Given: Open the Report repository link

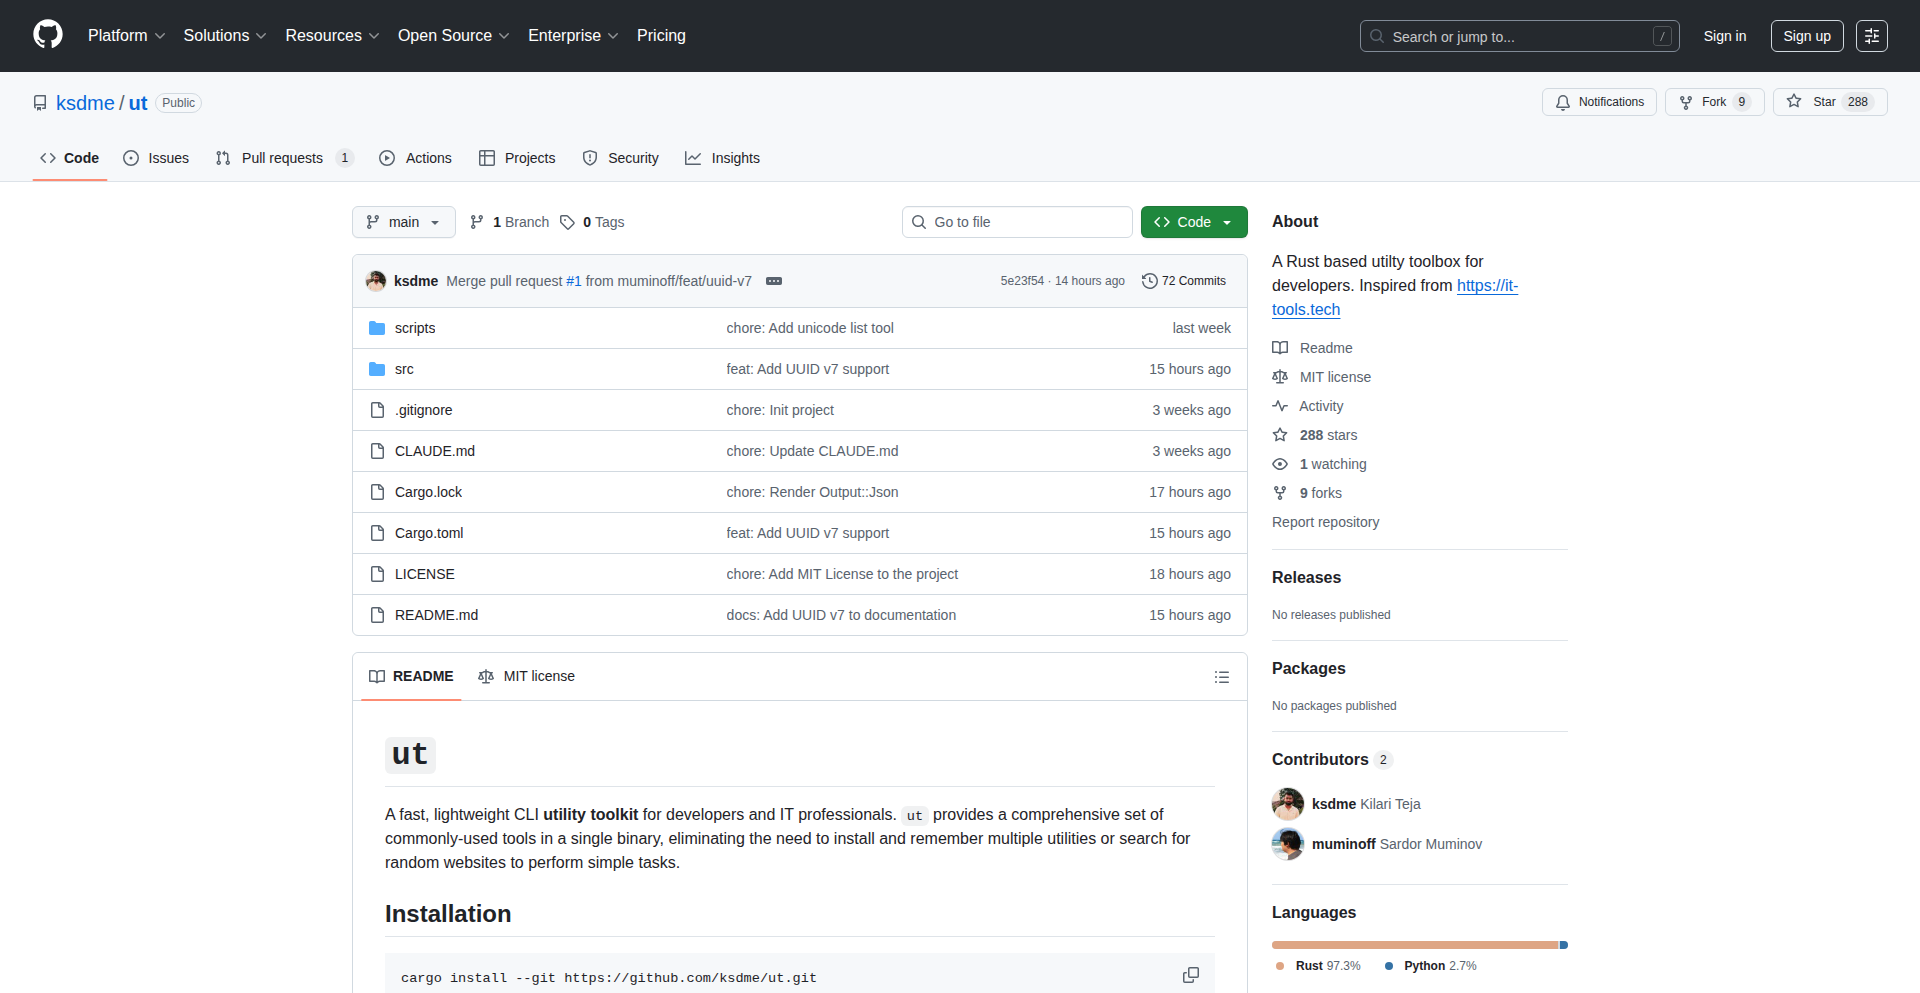Looking at the screenshot, I should (x=1325, y=522).
